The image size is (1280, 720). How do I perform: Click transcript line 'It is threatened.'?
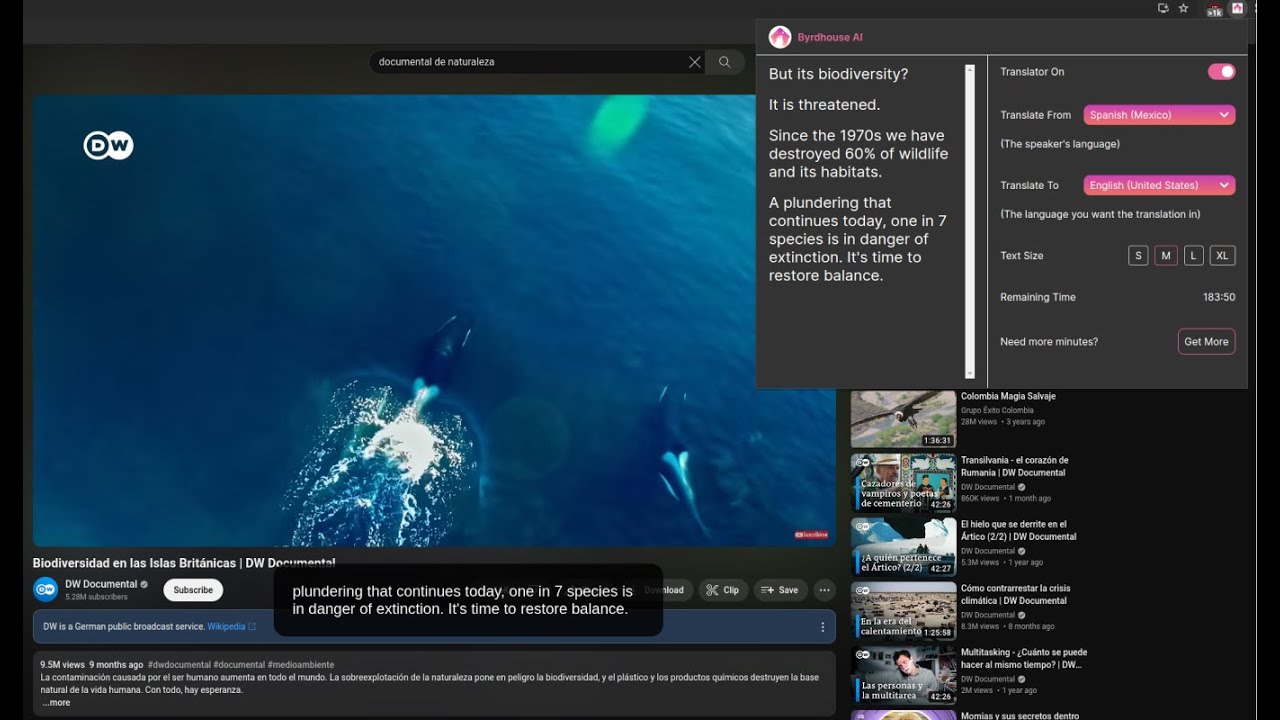click(x=824, y=105)
